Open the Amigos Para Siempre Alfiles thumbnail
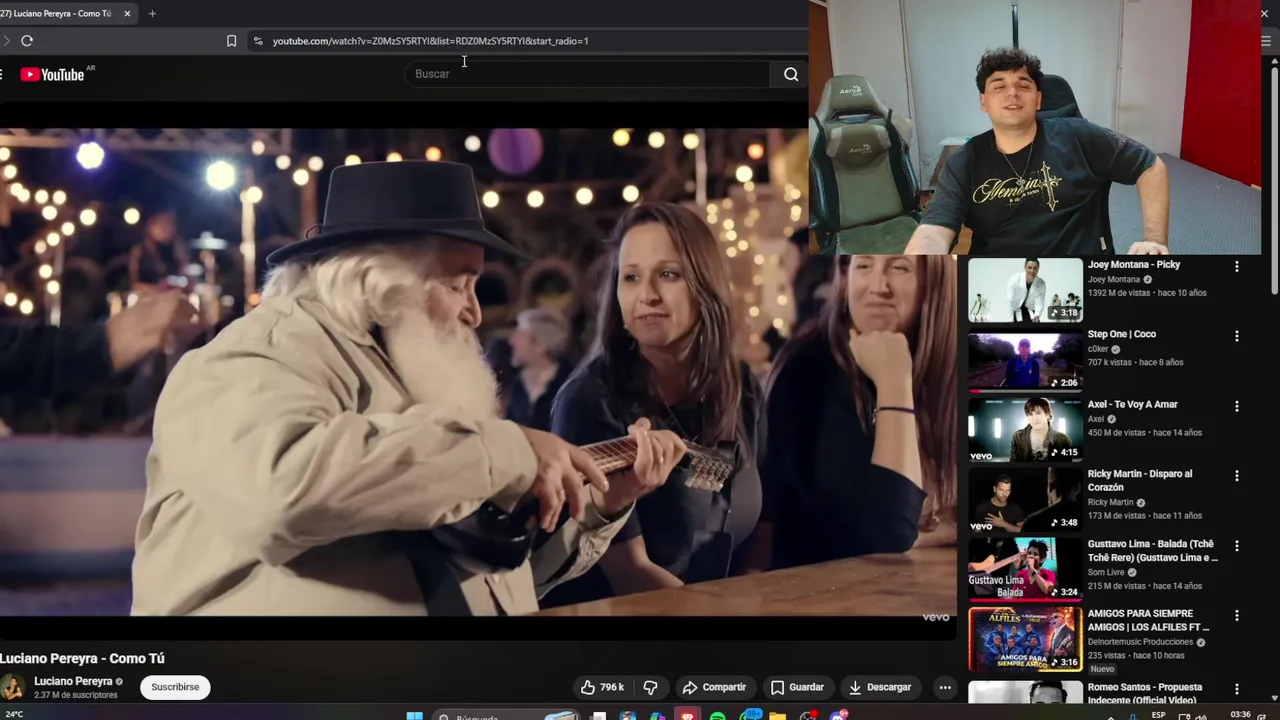 click(x=1025, y=639)
